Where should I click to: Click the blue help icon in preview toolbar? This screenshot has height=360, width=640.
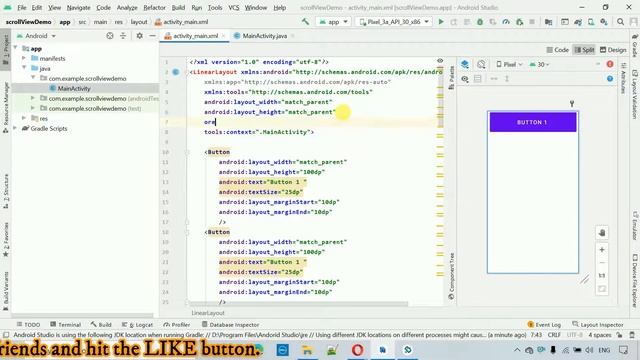610,78
